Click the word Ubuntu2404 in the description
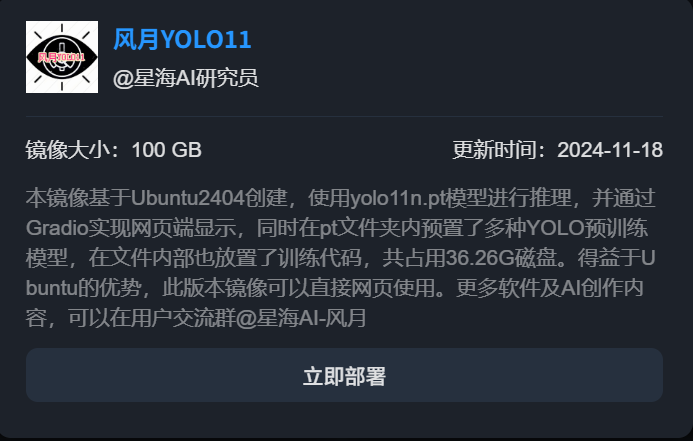The width and height of the screenshot is (693, 441). coord(188,198)
